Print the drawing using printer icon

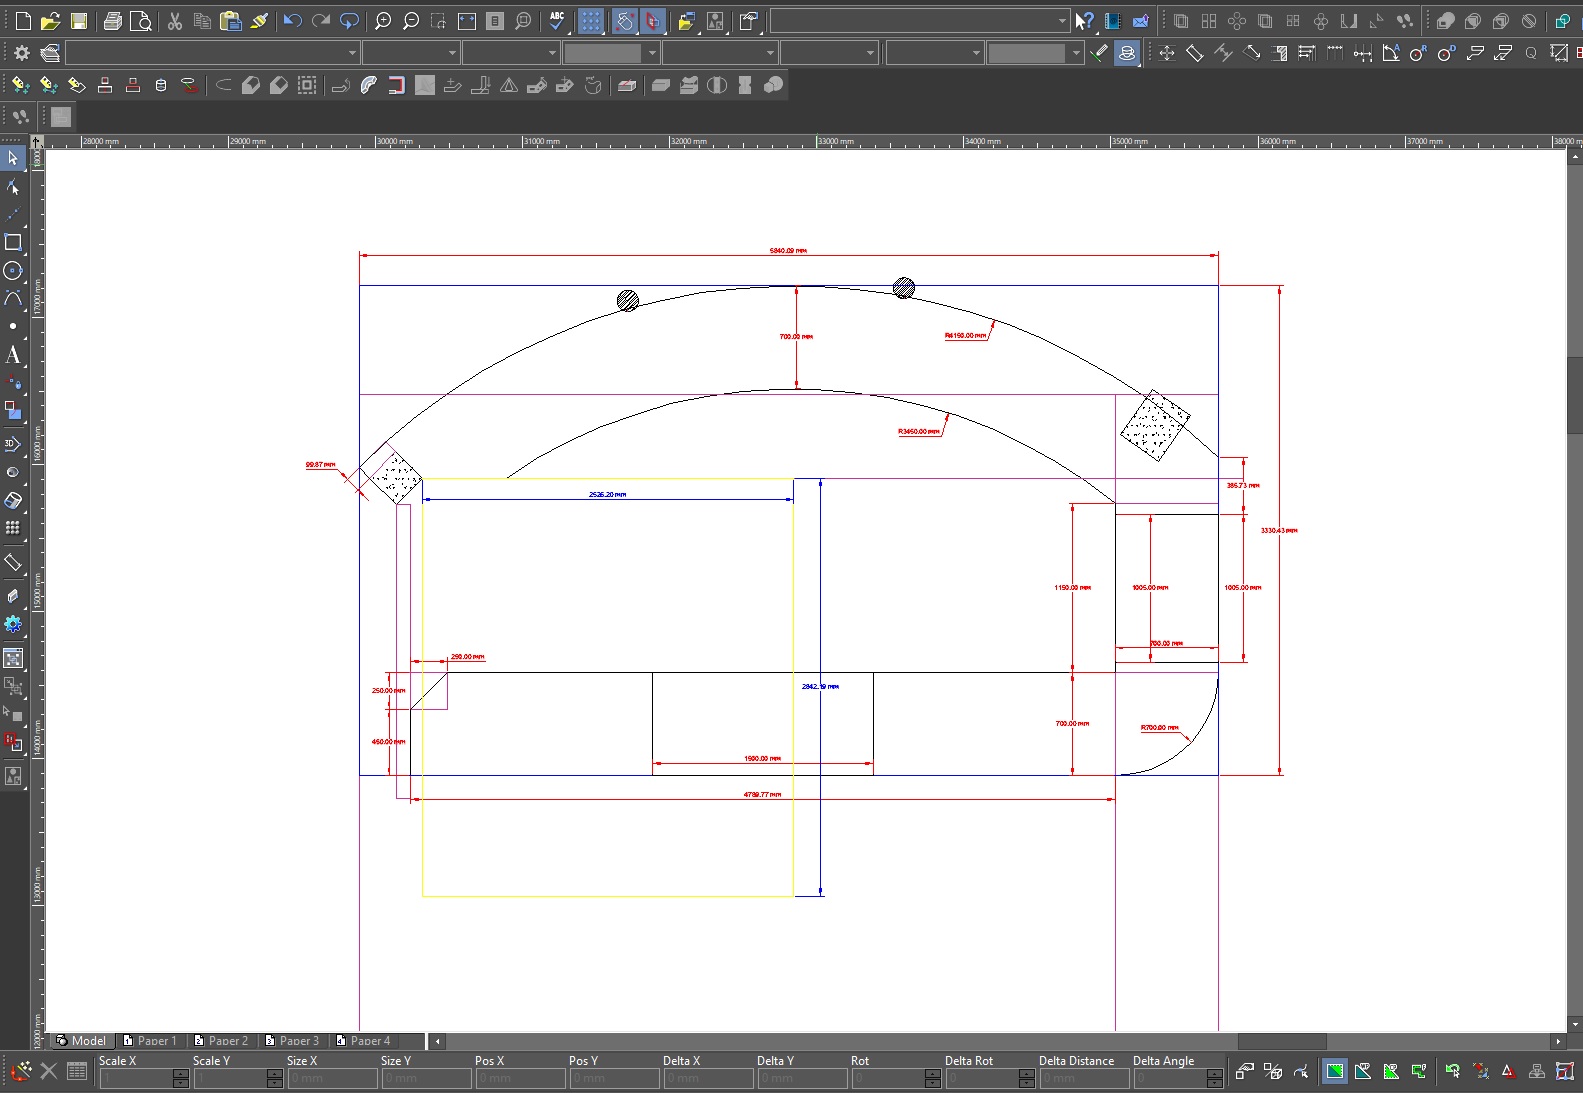click(113, 21)
